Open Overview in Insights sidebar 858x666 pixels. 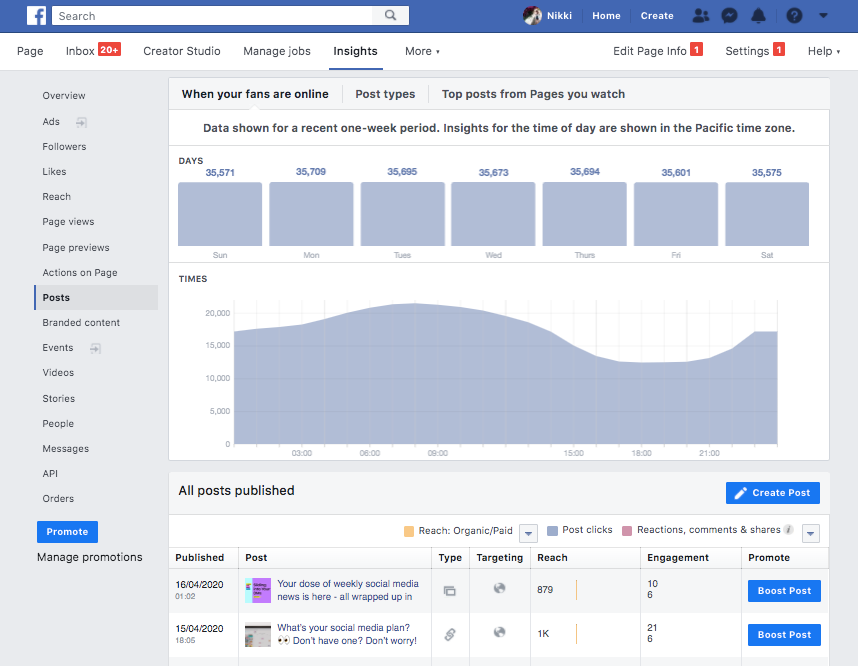tap(64, 96)
